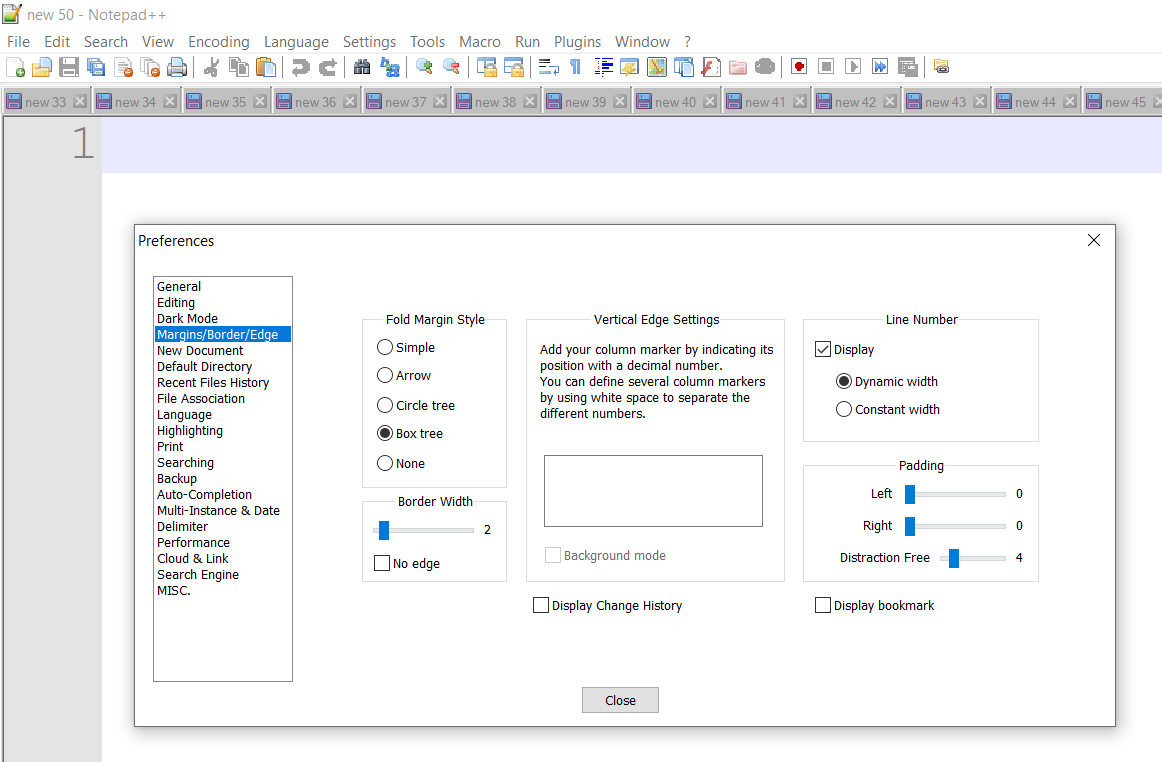This screenshot has width=1162, height=762.
Task: Select the Dark Mode preferences category
Action: point(187,318)
